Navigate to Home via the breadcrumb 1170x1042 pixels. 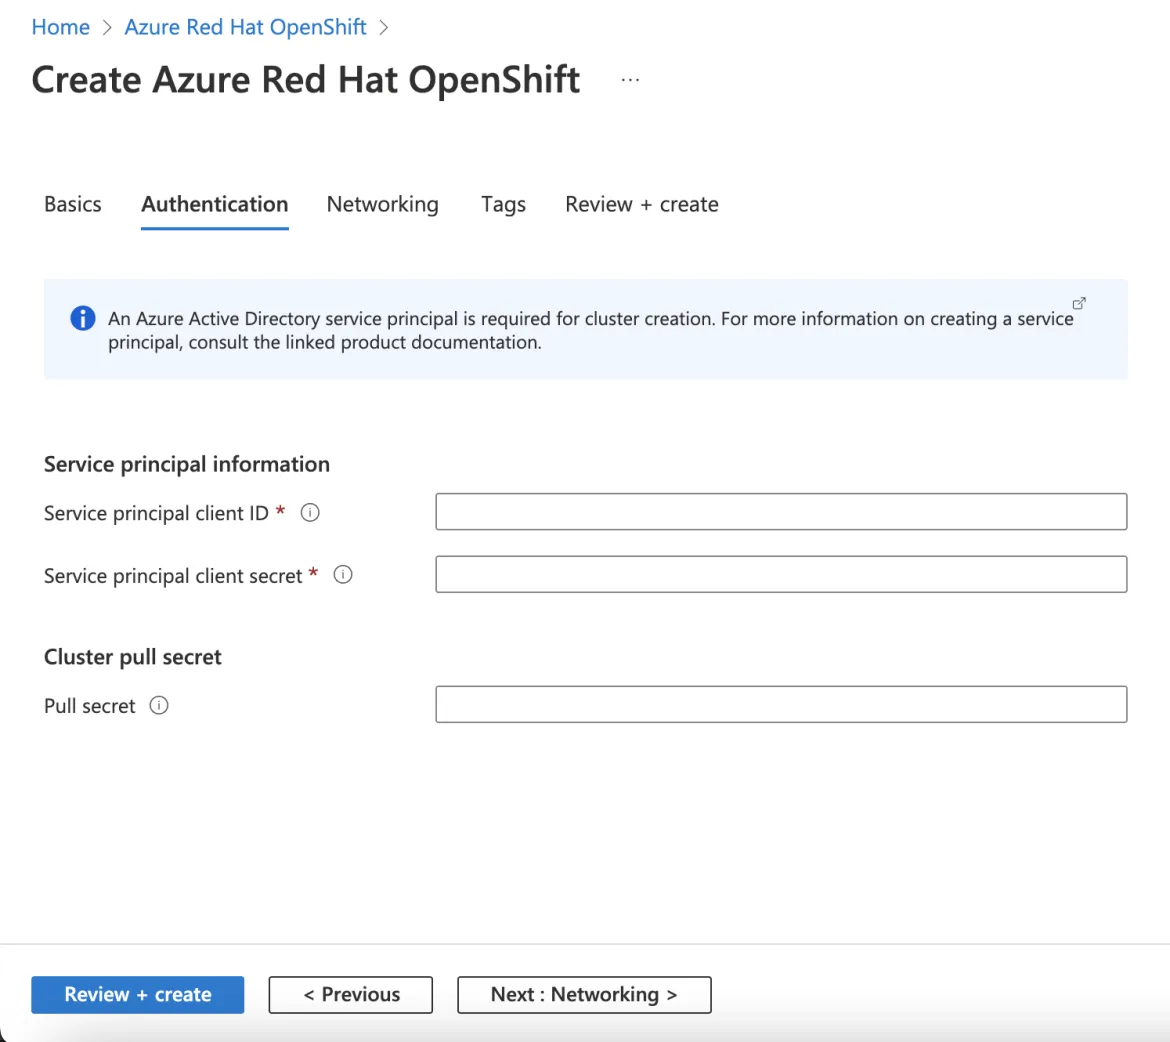60,27
